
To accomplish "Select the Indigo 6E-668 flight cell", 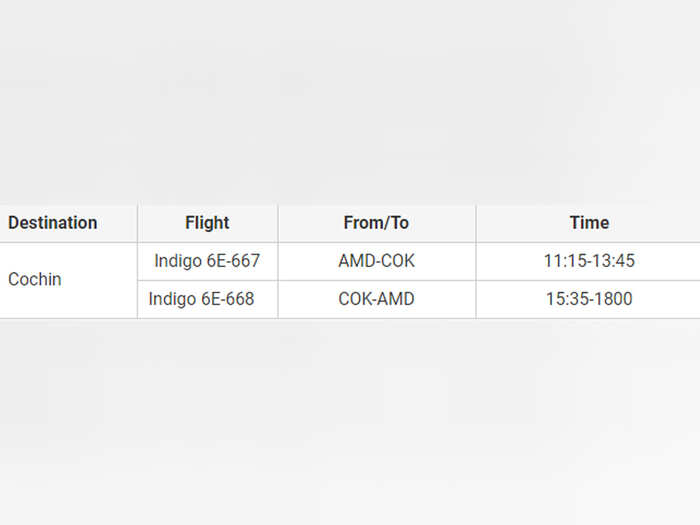I will coord(208,300).
